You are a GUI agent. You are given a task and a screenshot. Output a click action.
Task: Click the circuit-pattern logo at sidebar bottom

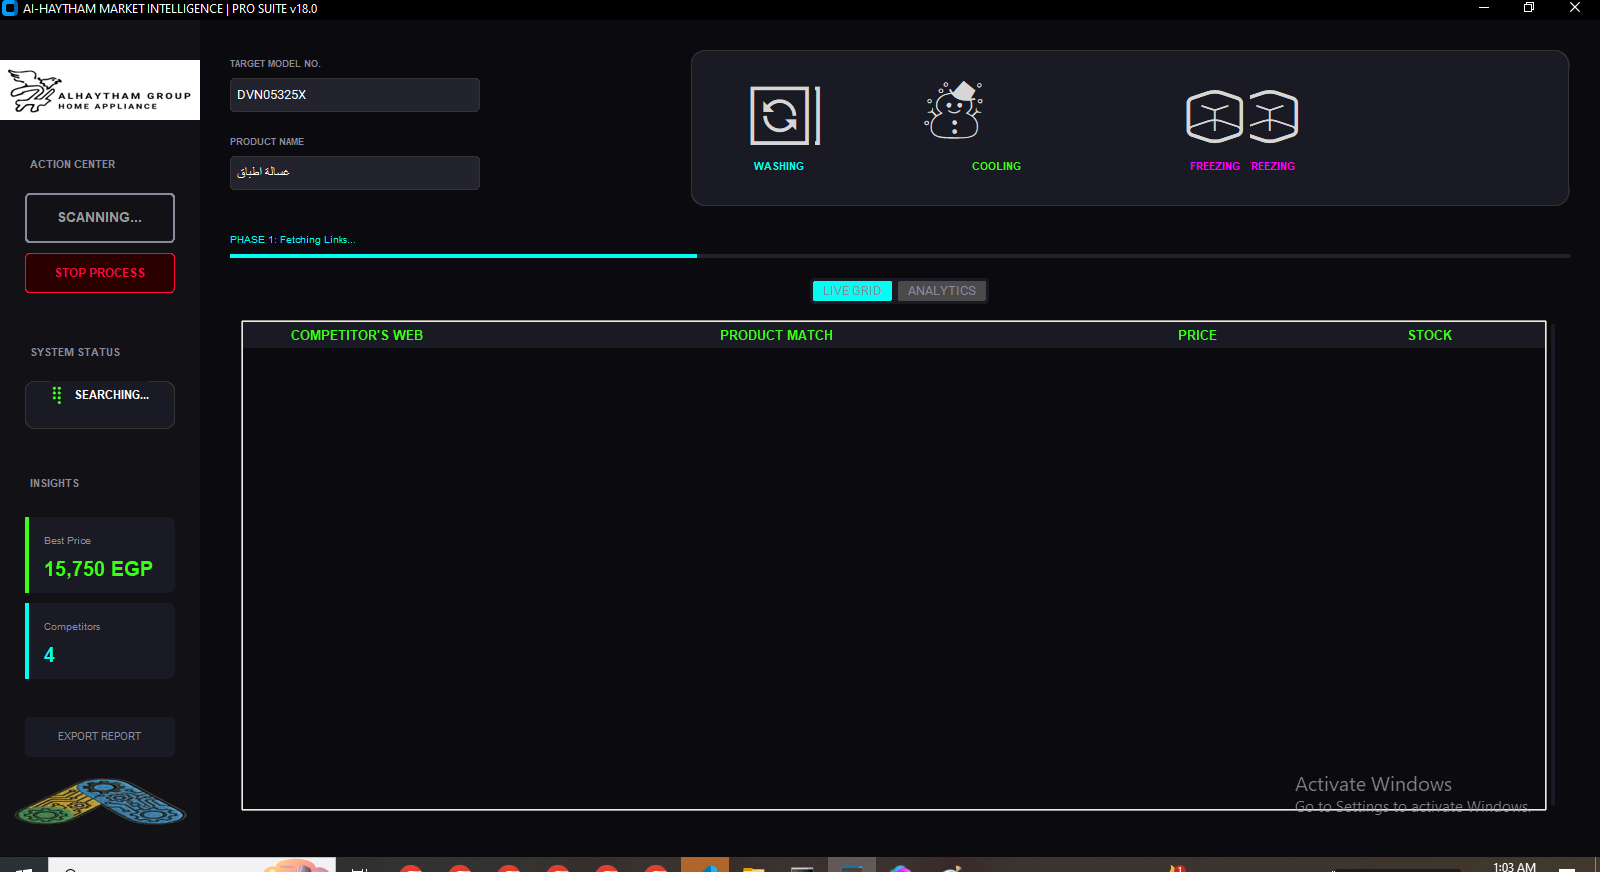100,802
